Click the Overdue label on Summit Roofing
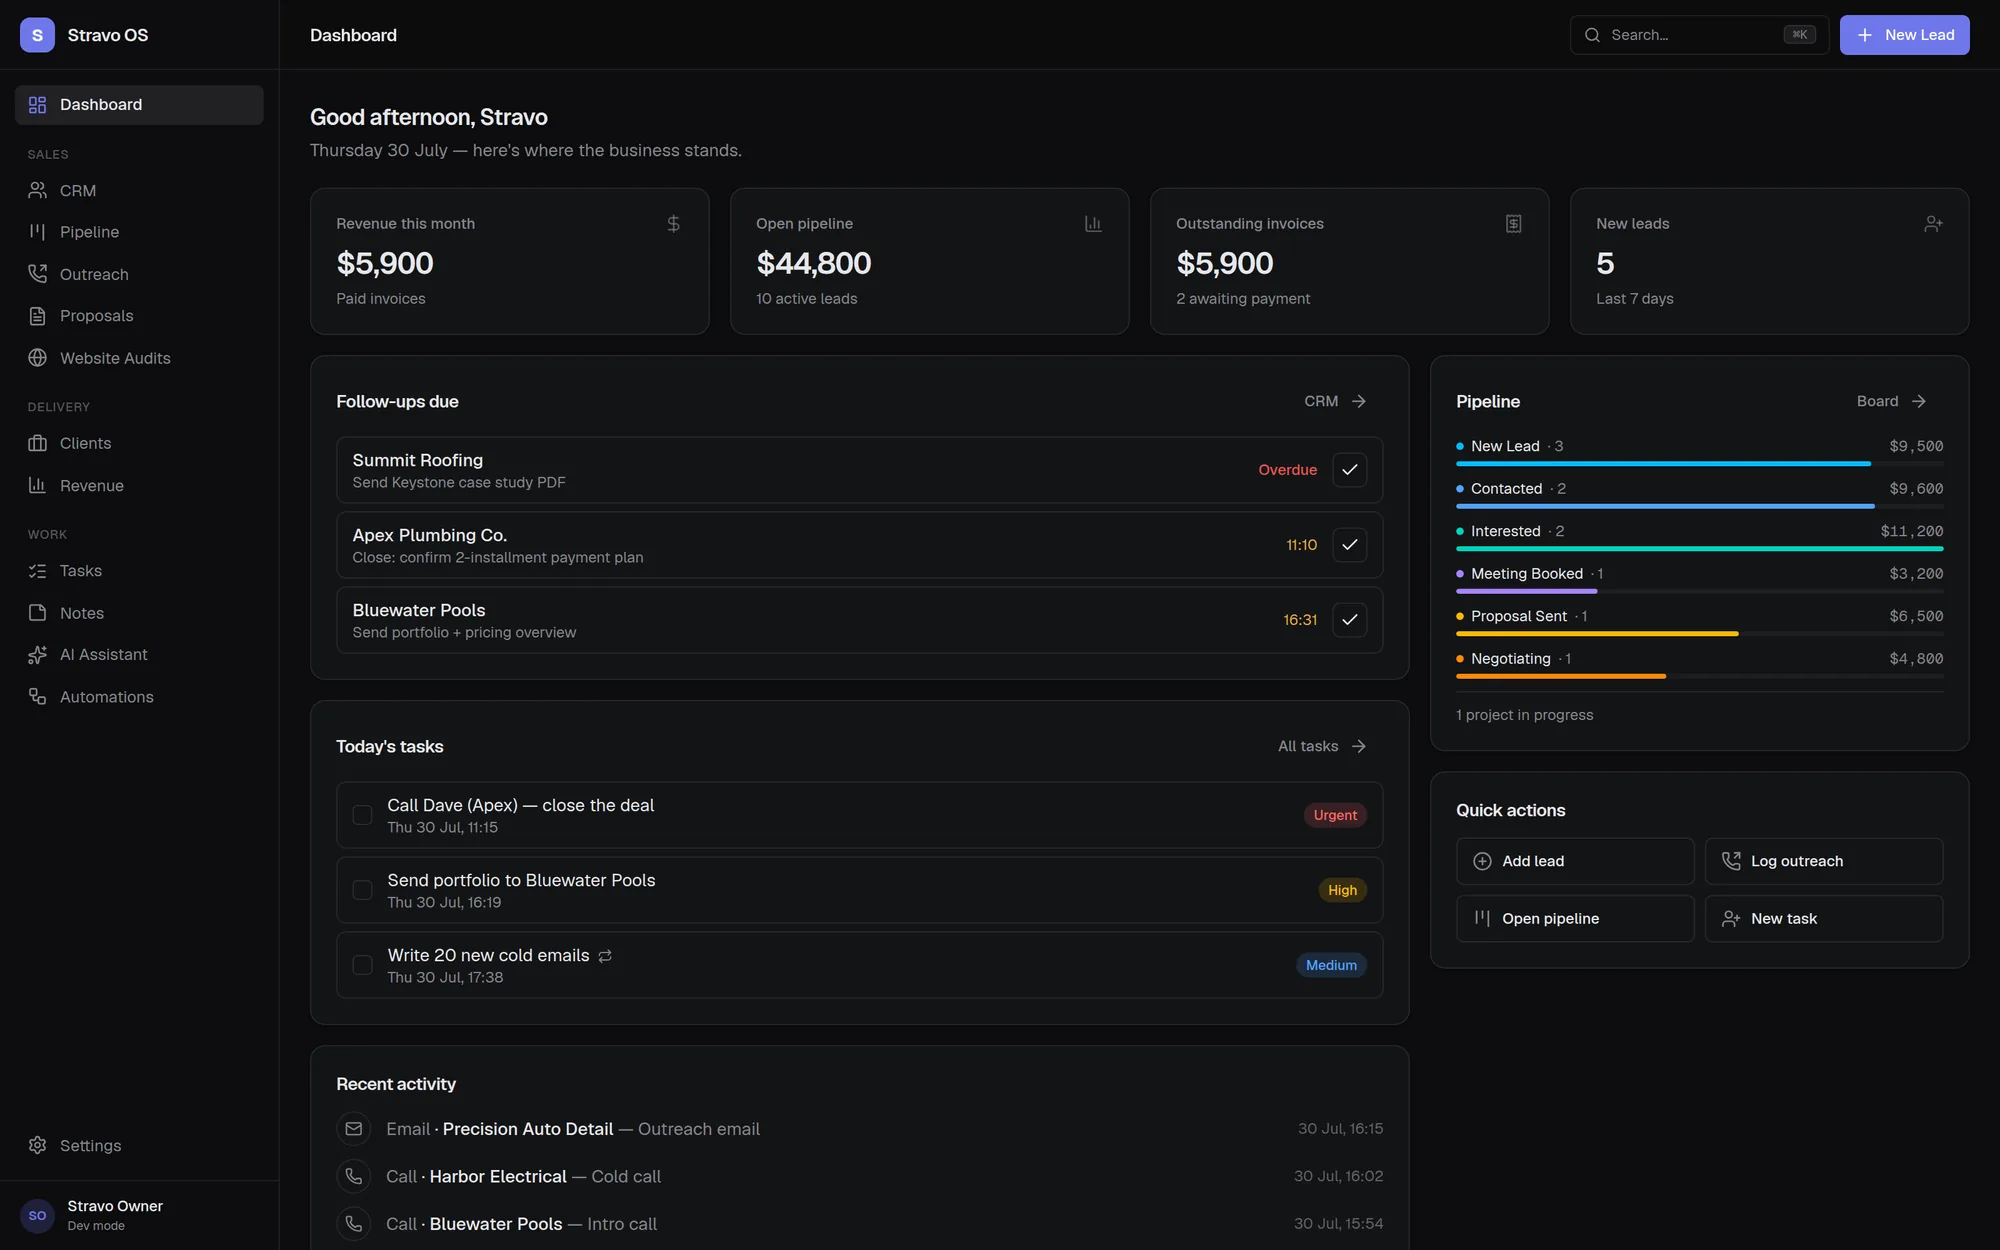Image resolution: width=2000 pixels, height=1250 pixels. click(x=1287, y=470)
